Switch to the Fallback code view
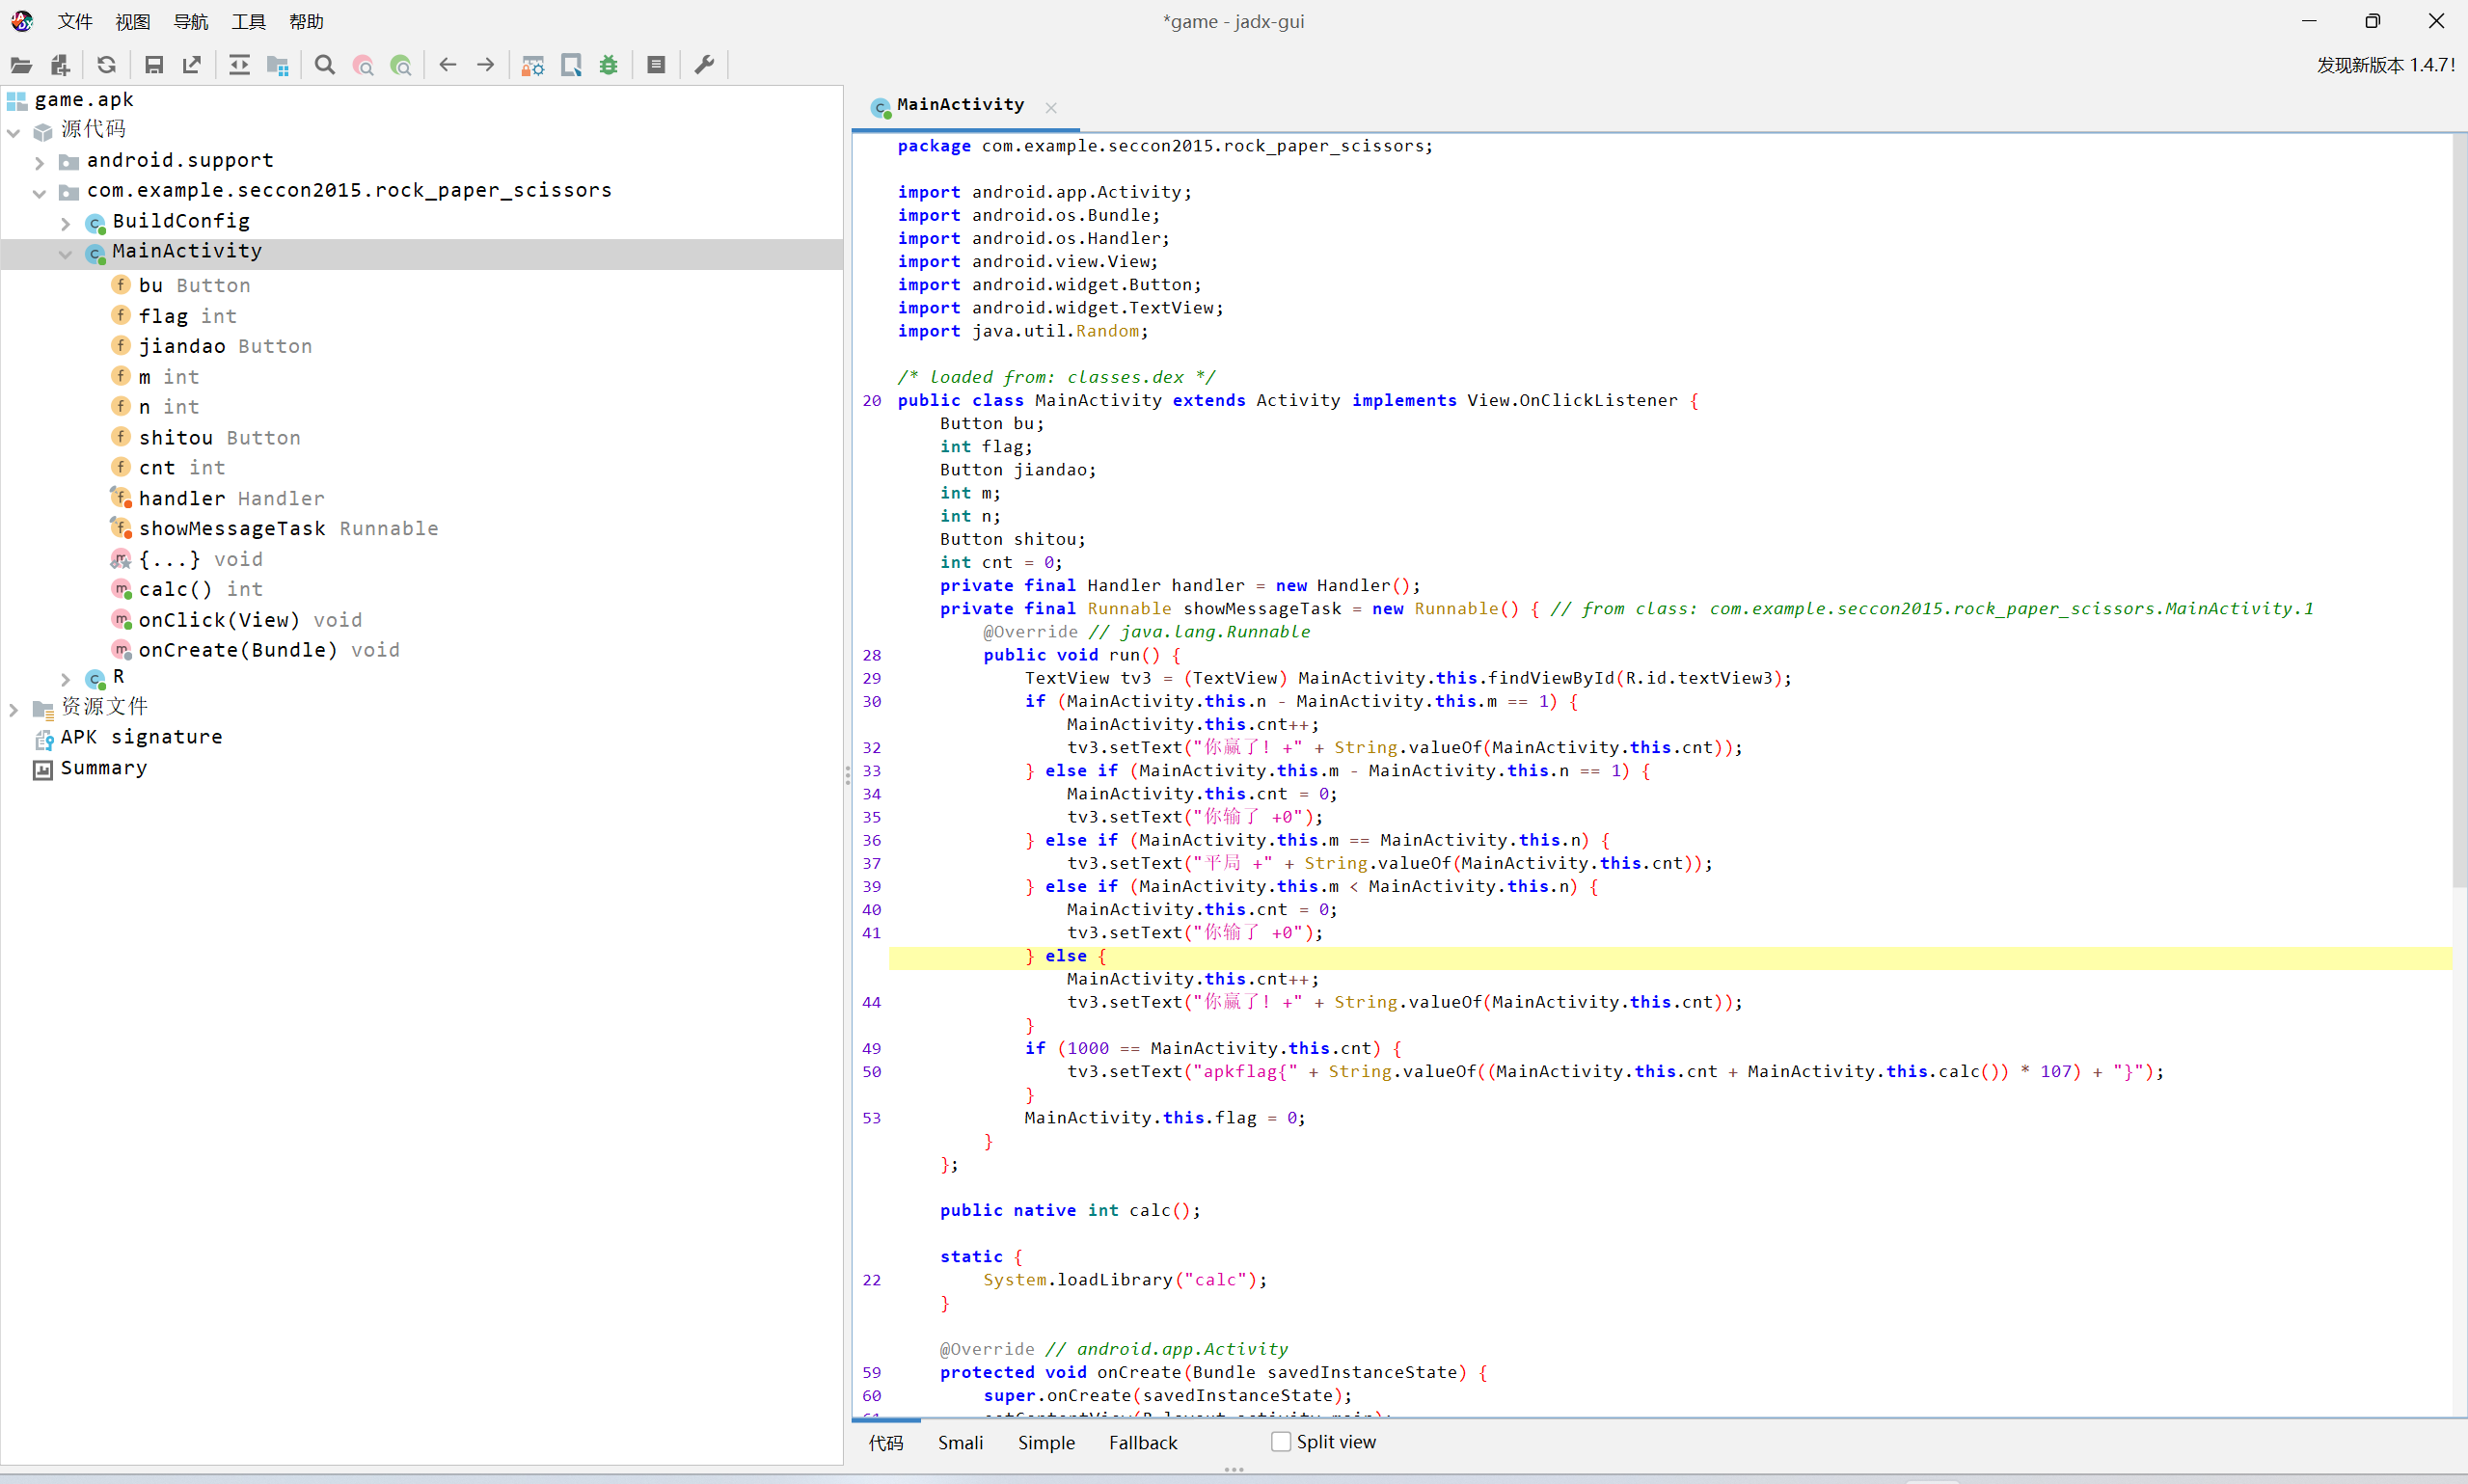This screenshot has height=1484, width=2468. click(x=1142, y=1443)
